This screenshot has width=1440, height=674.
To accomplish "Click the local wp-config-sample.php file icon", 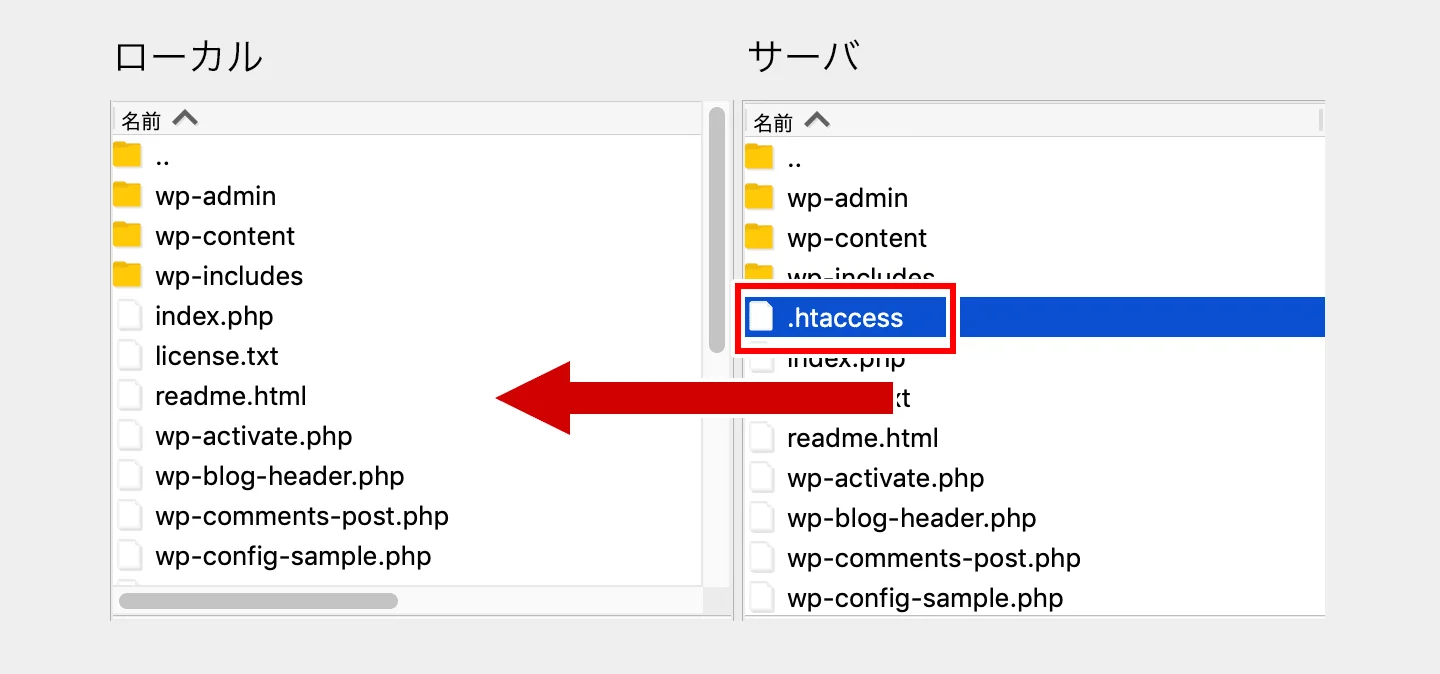I will tap(130, 556).
